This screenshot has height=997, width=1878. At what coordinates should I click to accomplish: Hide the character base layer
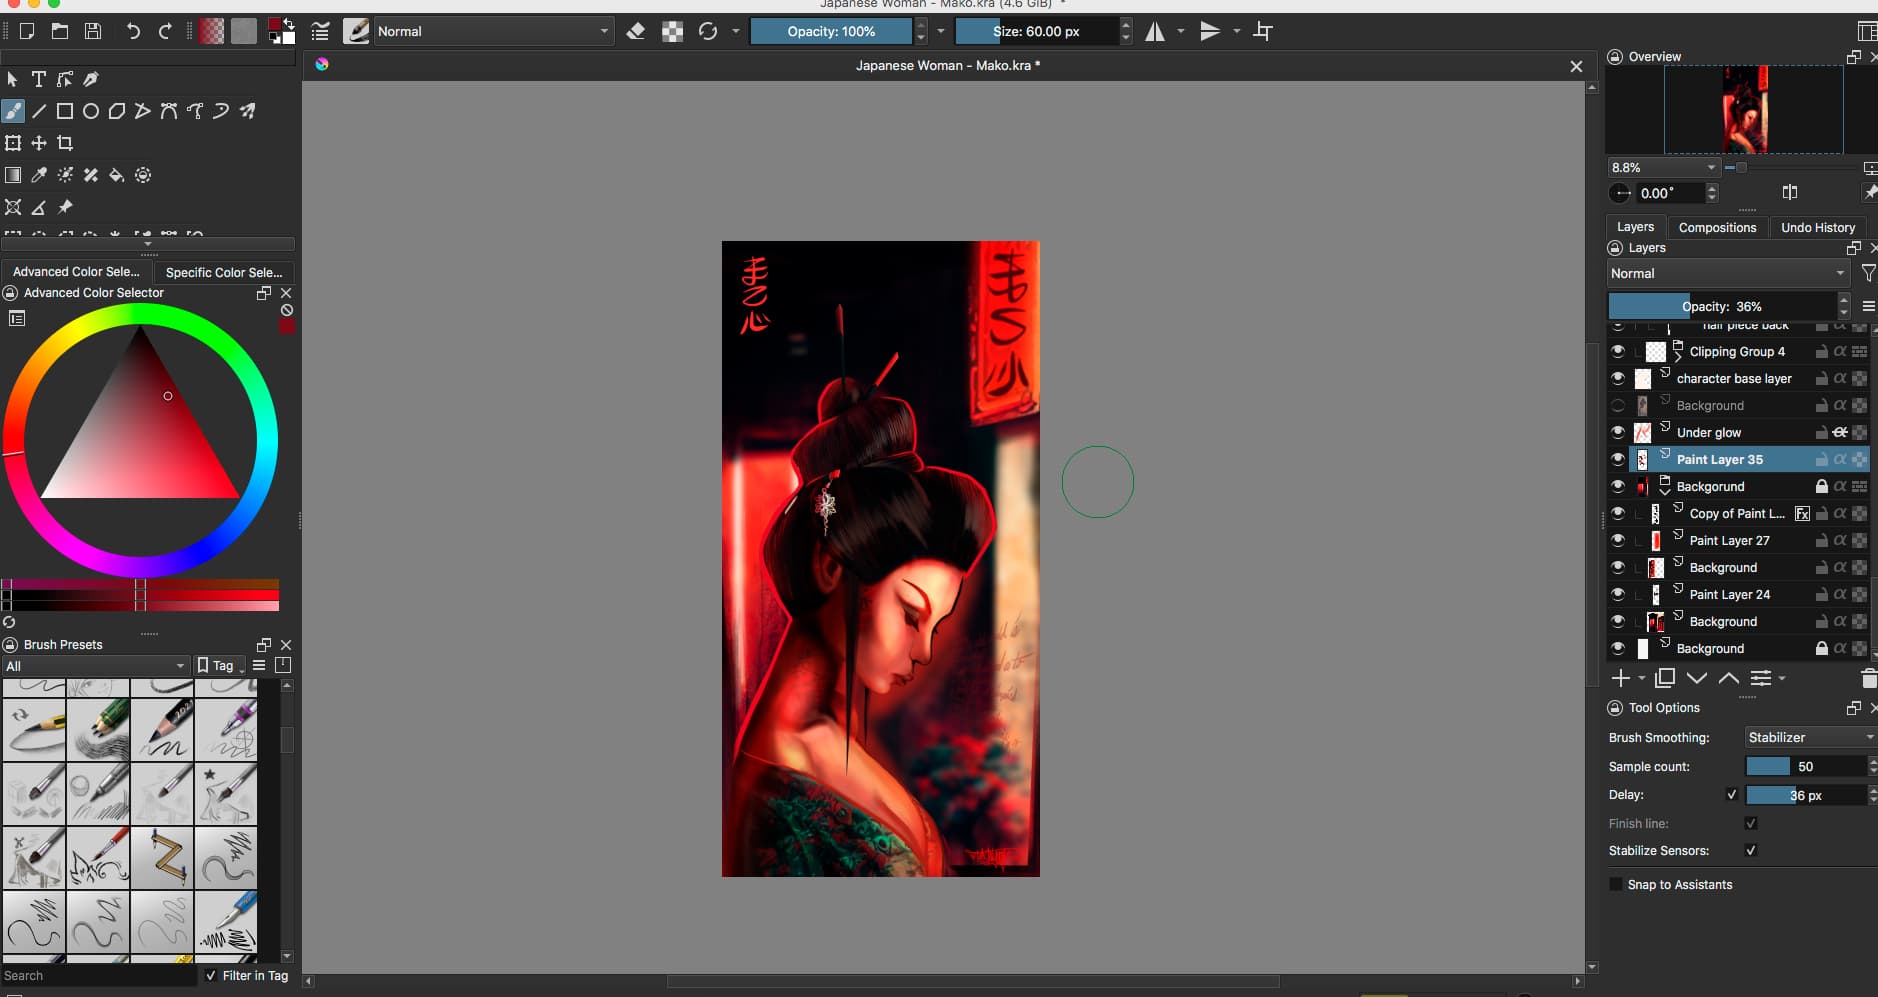point(1618,378)
